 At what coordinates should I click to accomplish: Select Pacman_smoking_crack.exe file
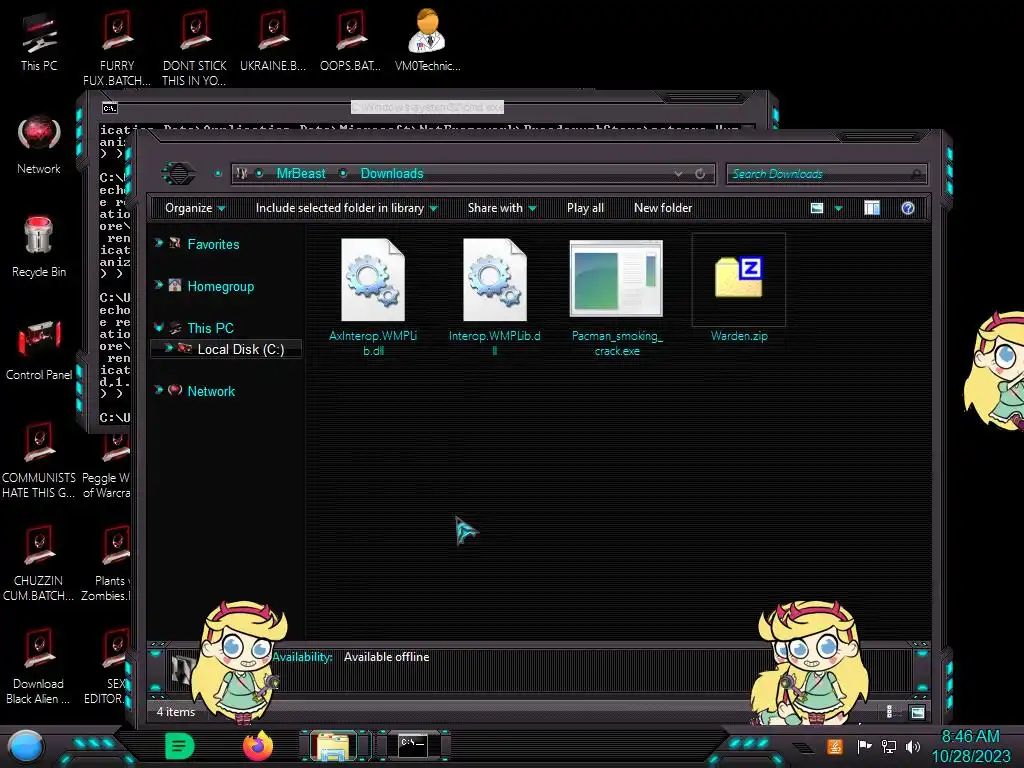(616, 297)
